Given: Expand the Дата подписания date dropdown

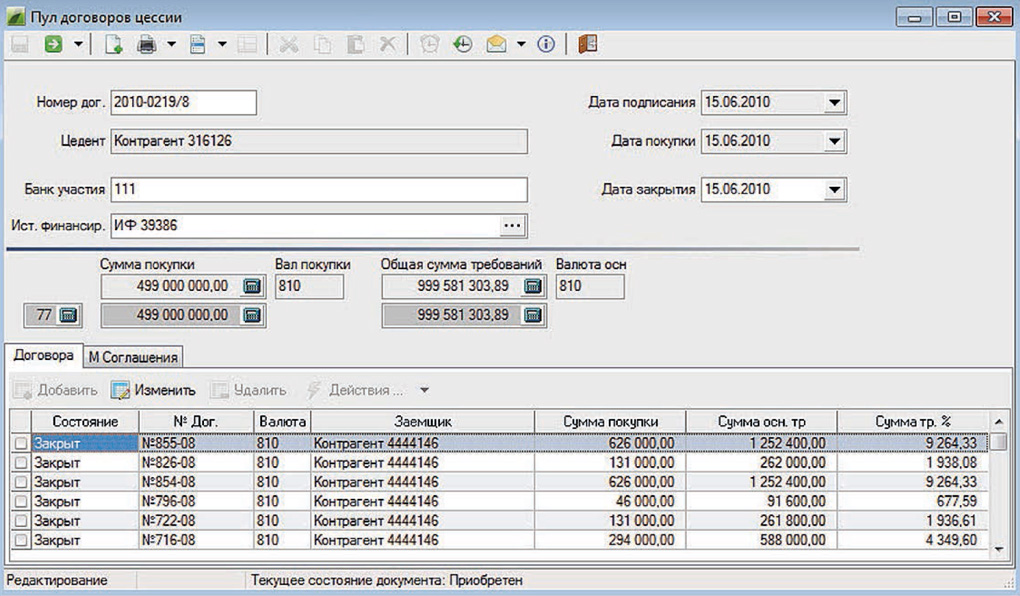Looking at the screenshot, I should tap(835, 103).
